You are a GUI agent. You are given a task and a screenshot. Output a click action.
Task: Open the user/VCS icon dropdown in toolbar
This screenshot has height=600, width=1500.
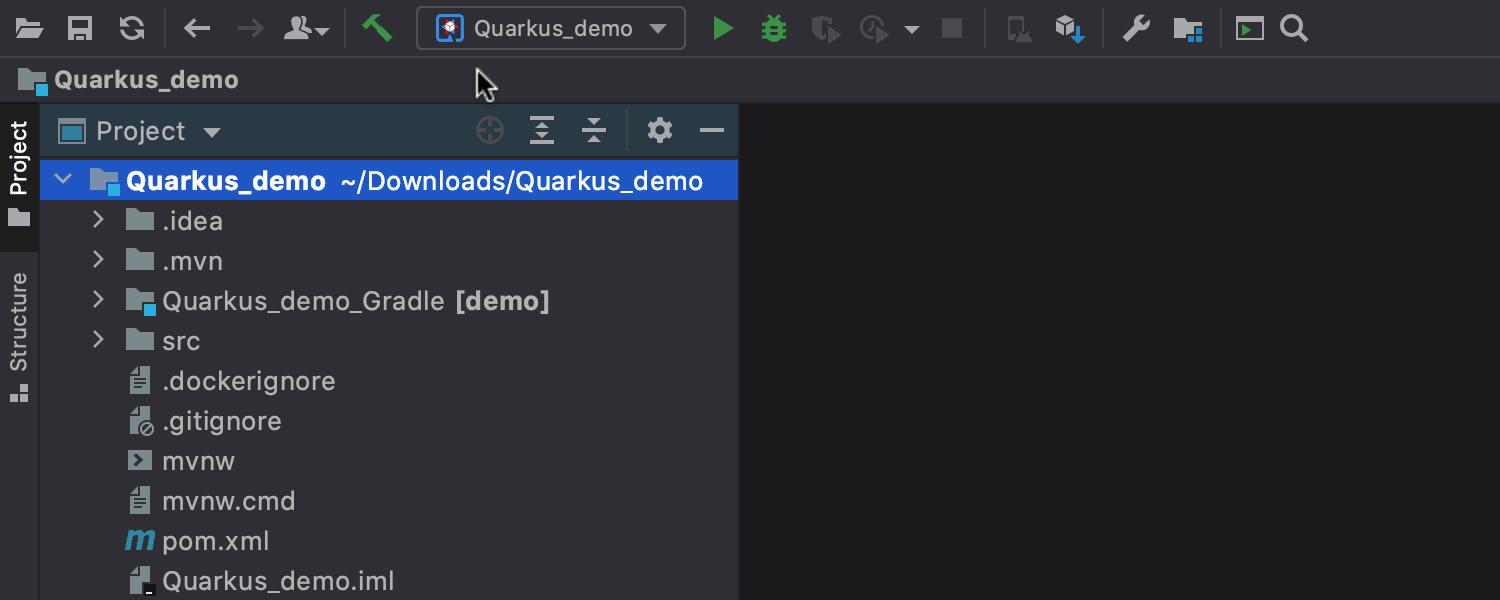pos(306,29)
